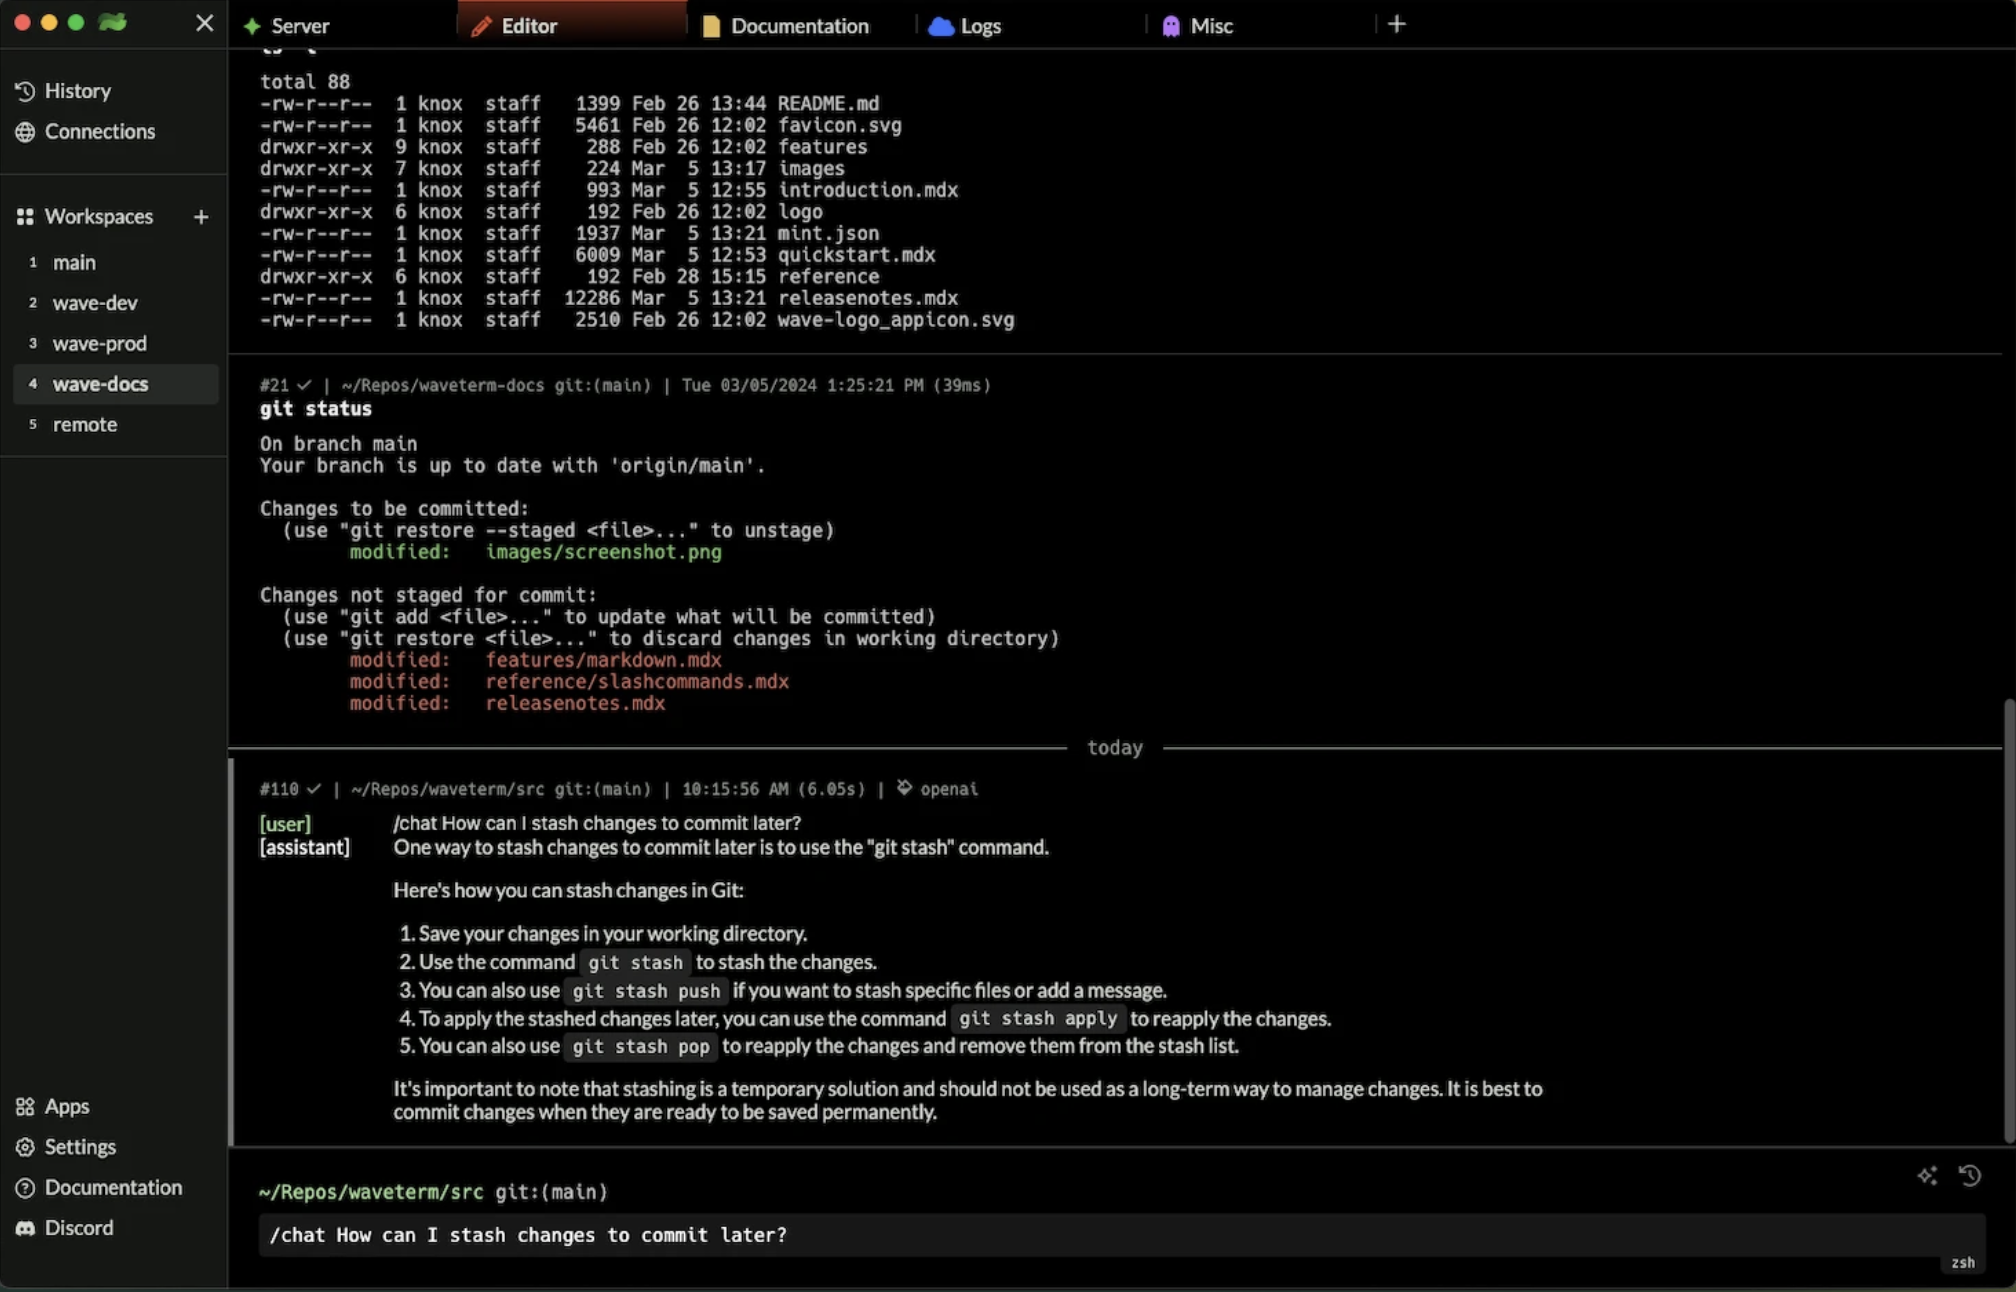Click the prompt path ~/Repos/waveterm/src

(371, 1192)
